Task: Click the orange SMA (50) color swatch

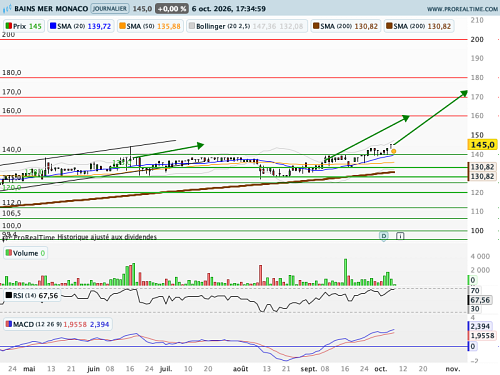Action: coord(122,26)
